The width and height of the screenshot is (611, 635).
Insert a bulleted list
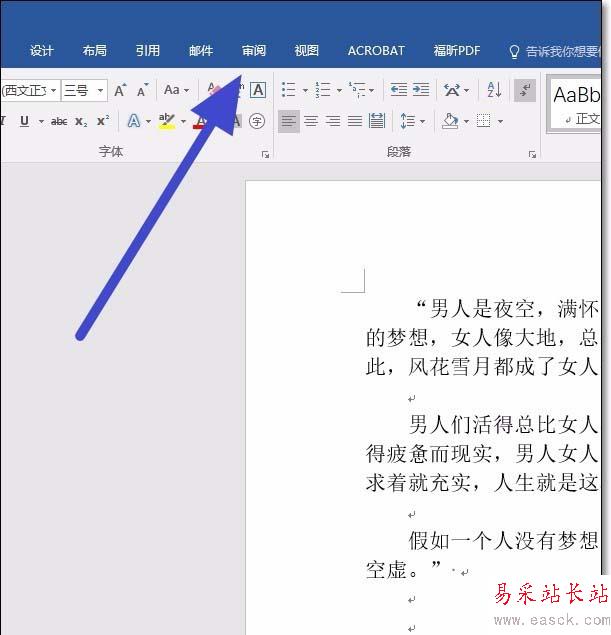tap(288, 89)
